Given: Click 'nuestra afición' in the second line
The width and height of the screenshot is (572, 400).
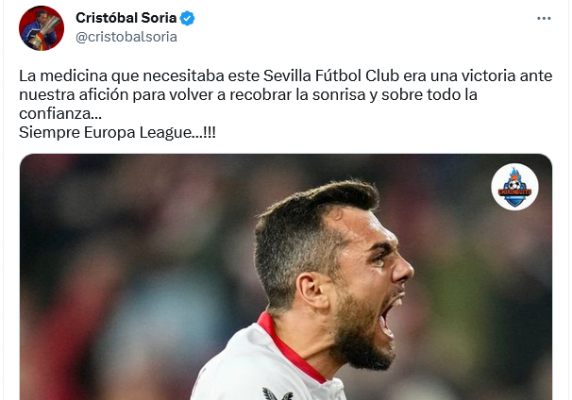Looking at the screenshot, I should point(73,95).
